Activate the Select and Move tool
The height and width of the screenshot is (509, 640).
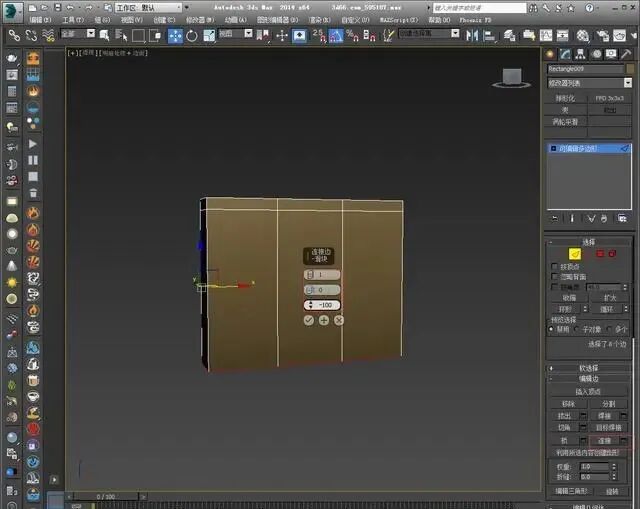[175, 36]
